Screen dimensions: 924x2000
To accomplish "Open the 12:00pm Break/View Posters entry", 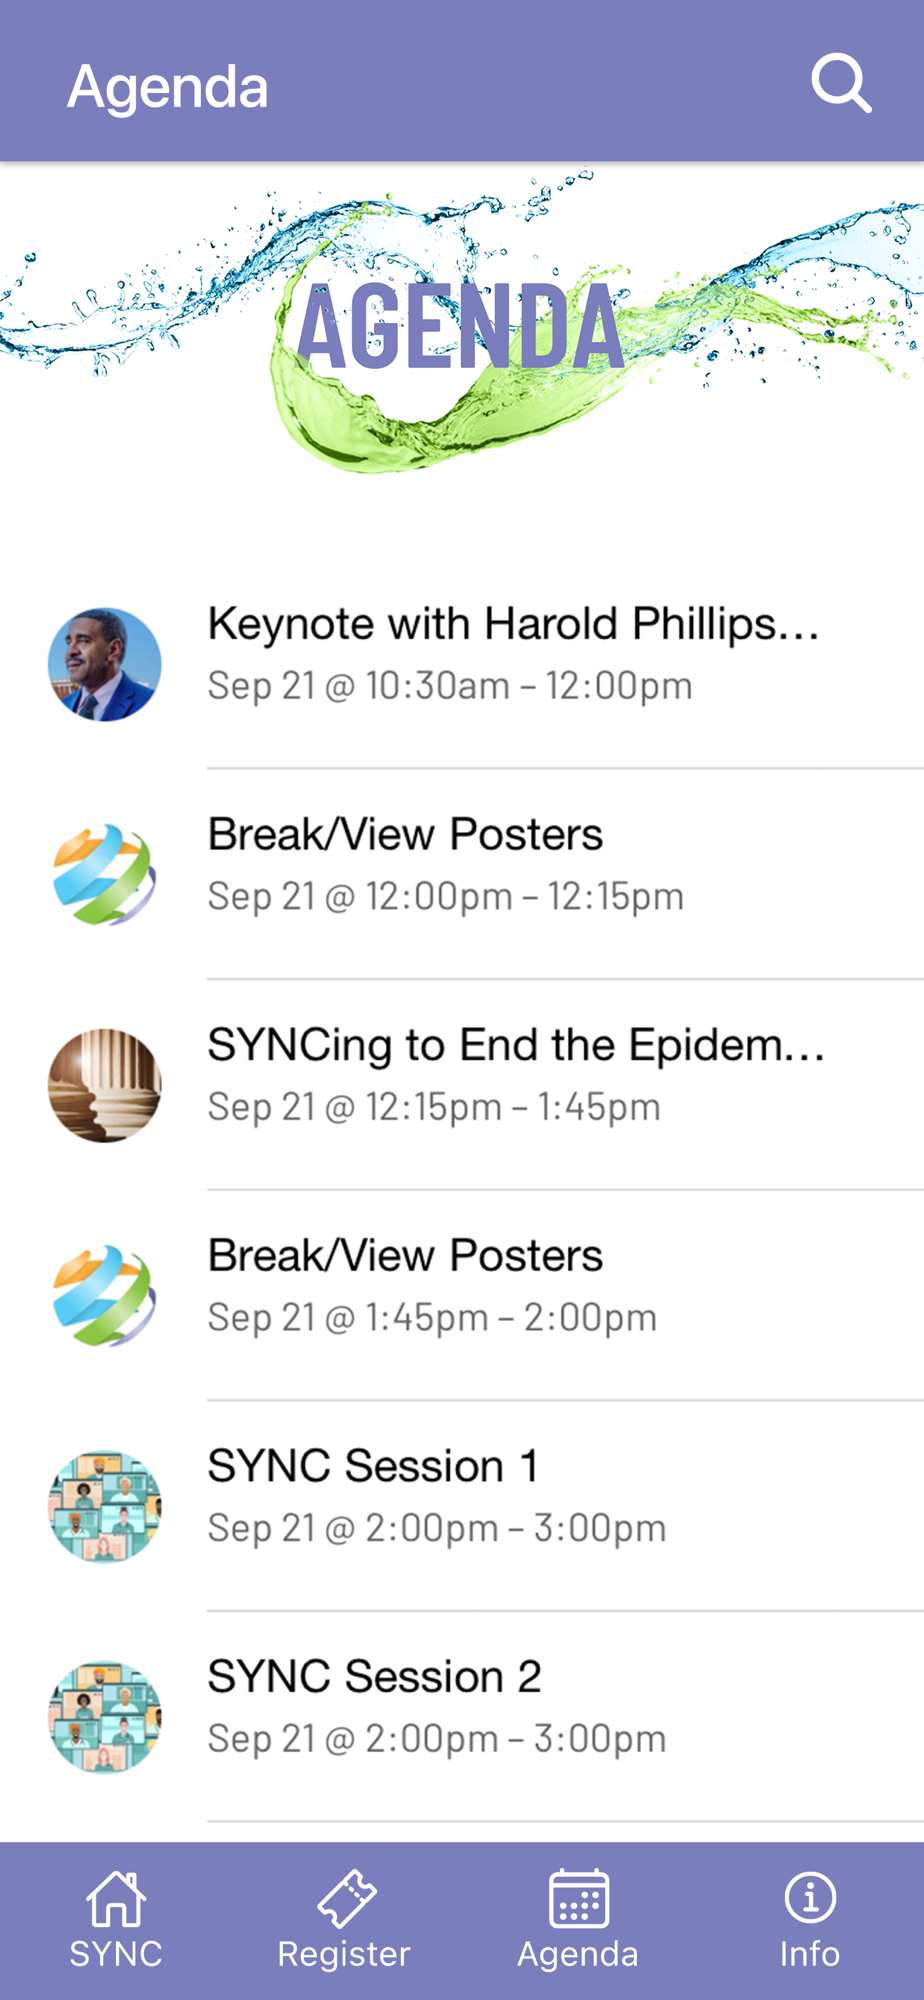I will [405, 835].
